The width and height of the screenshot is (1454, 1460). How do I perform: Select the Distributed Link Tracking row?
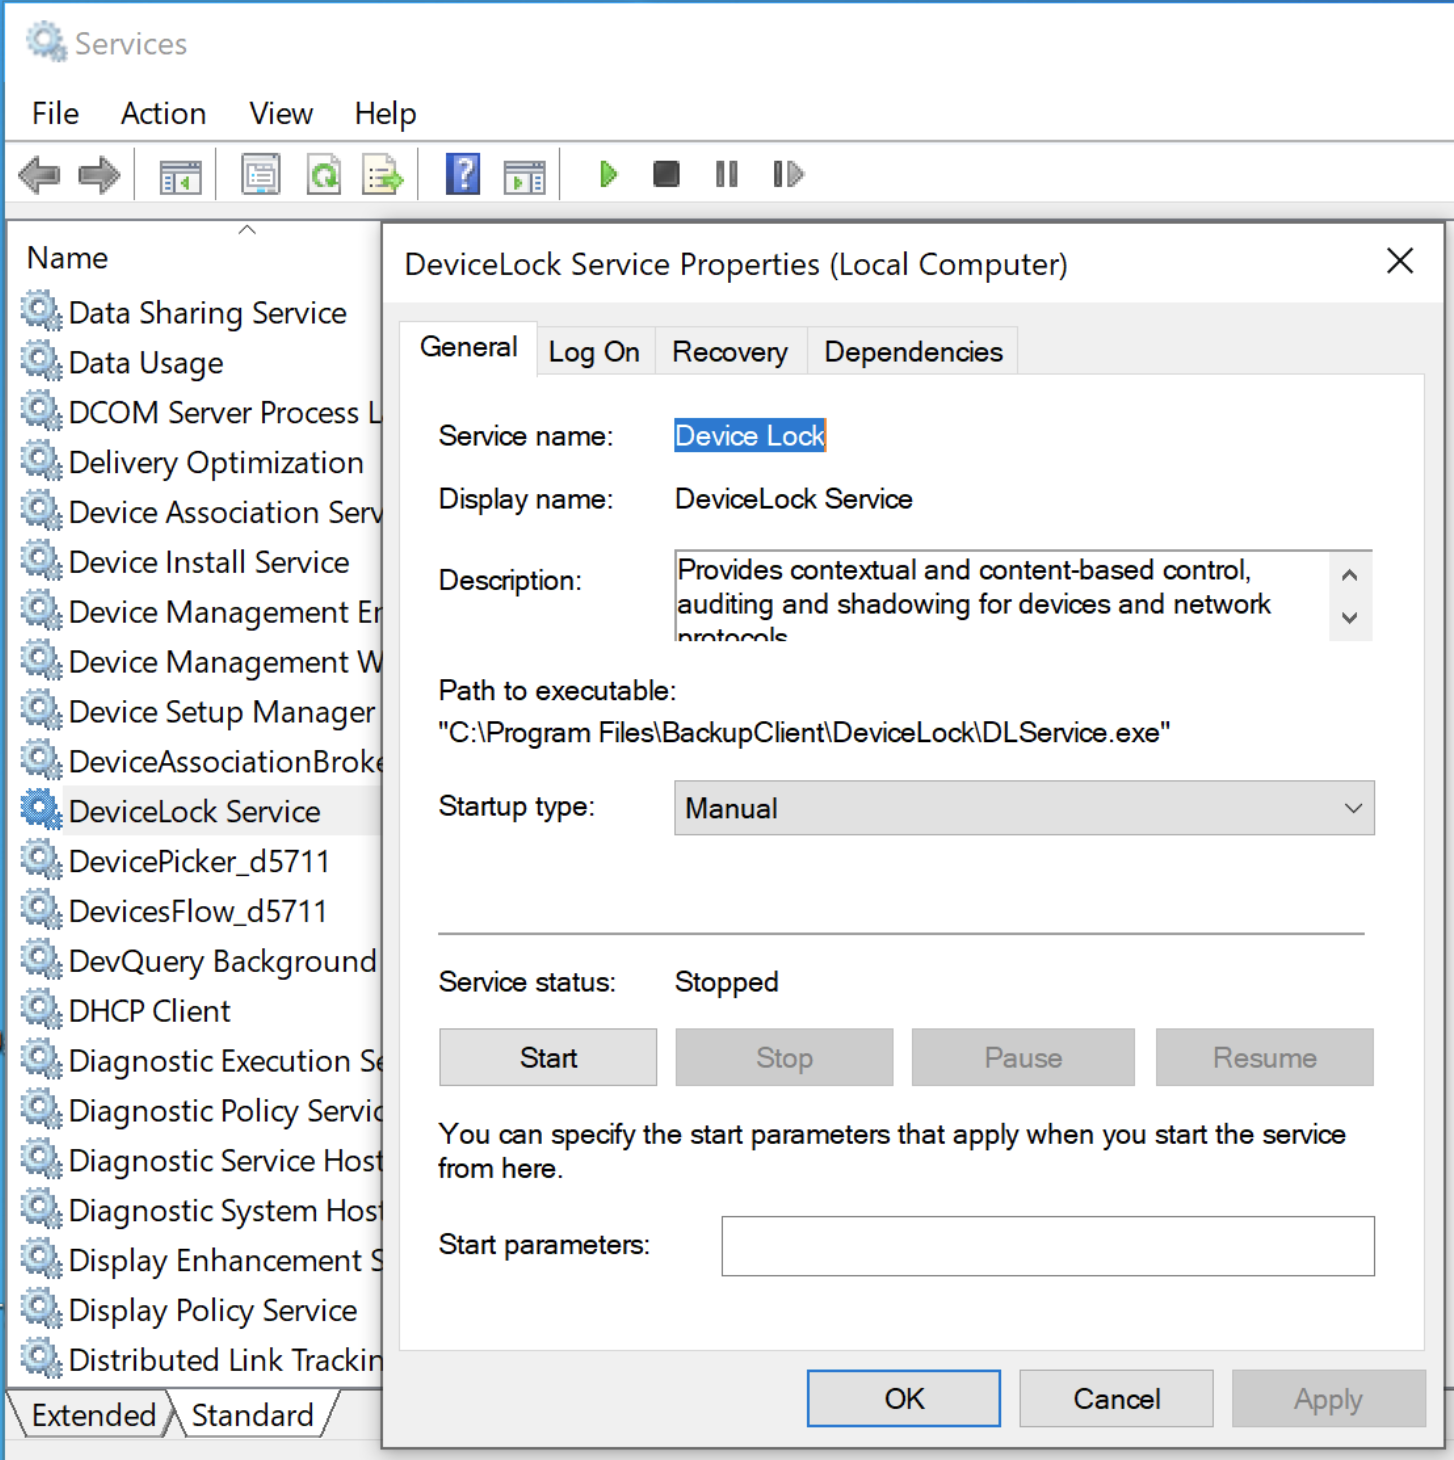[200, 1359]
